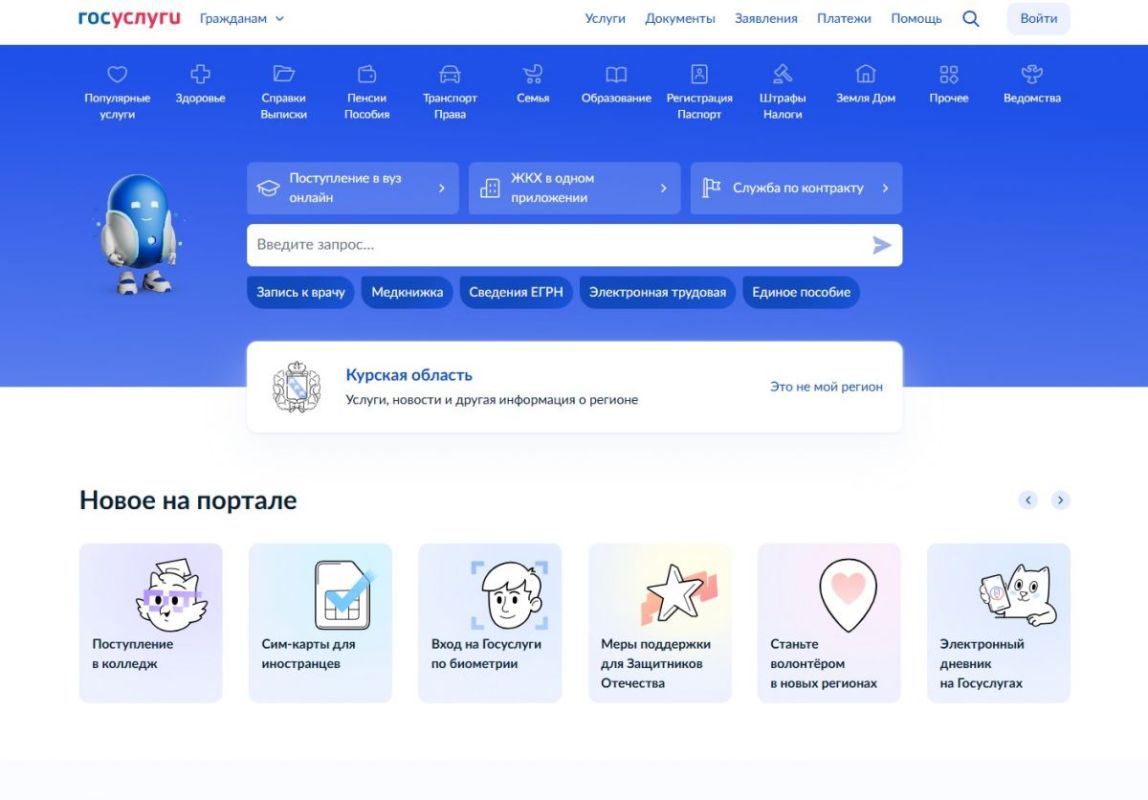The width and height of the screenshot is (1148, 800).
Task: Open the Сим-карты для иностранцев card
Action: click(320, 623)
